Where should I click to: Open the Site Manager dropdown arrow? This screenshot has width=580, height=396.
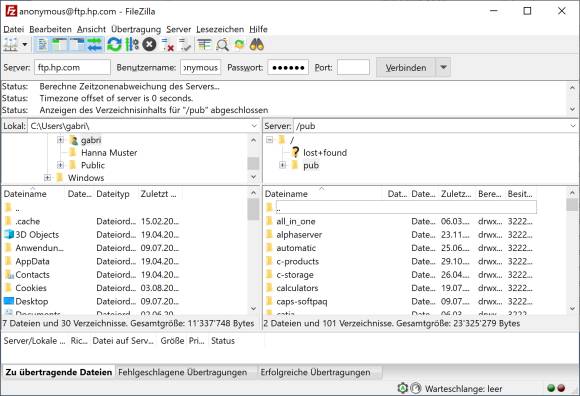pyautogui.click(x=25, y=45)
